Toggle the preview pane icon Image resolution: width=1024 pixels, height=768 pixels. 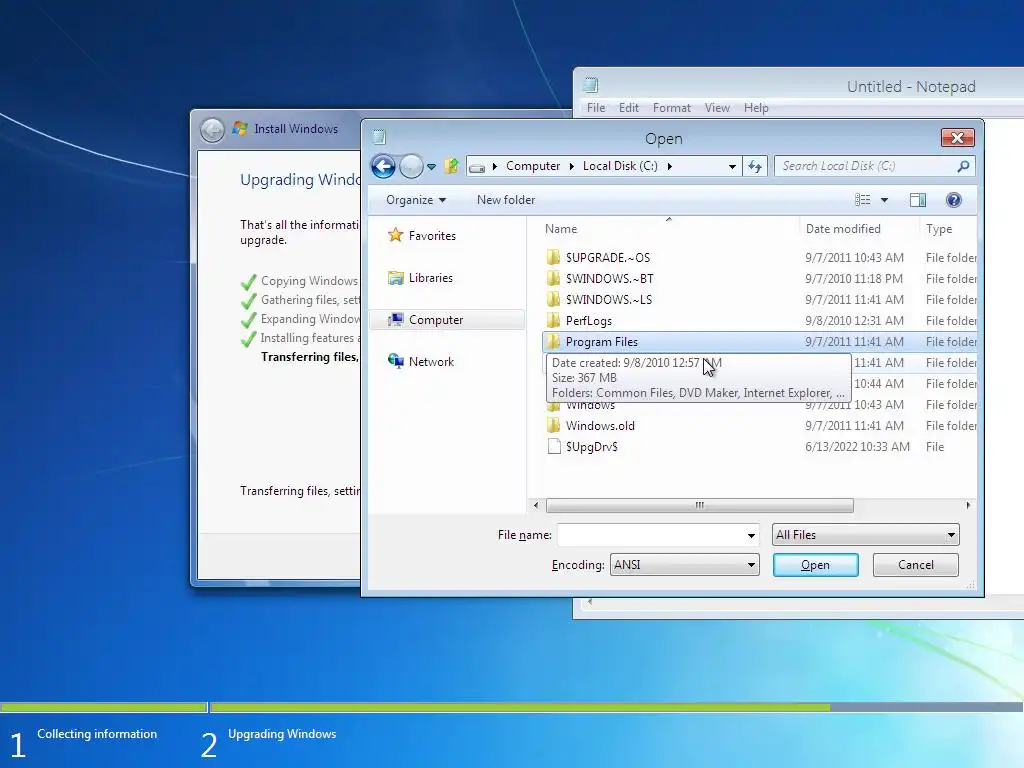pyautogui.click(x=918, y=200)
